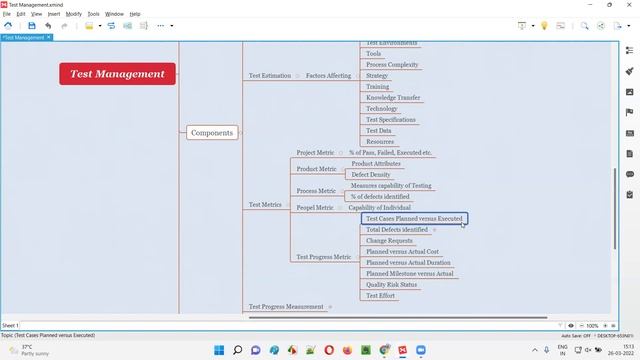The image size is (640, 360).
Task: Select the Sheet 1 tab
Action: click(x=10, y=325)
